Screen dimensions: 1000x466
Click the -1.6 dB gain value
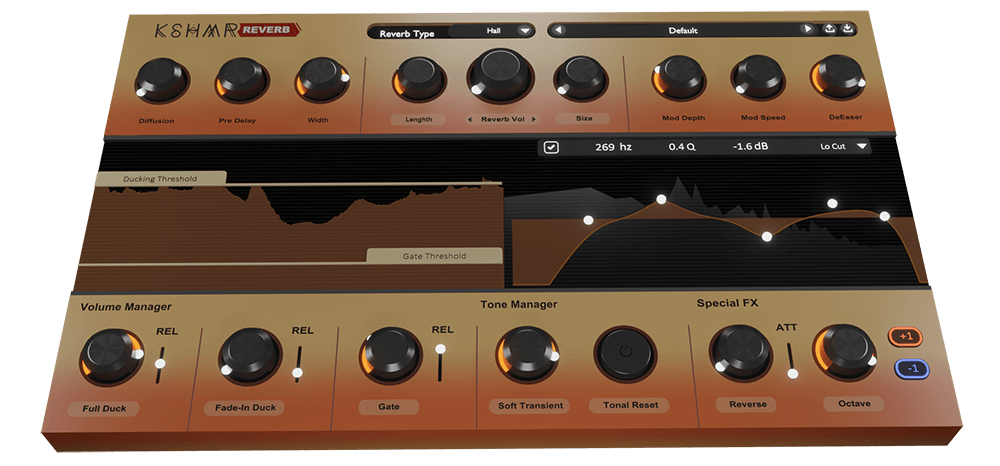[x=750, y=146]
